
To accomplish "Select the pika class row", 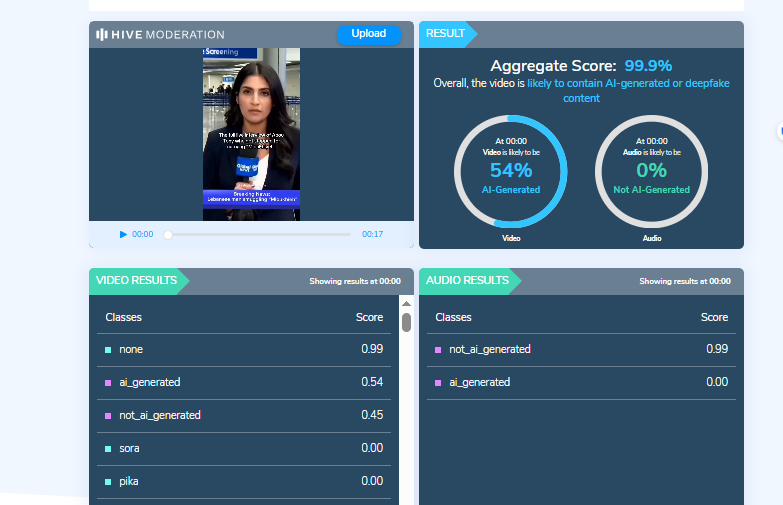I will 244,481.
